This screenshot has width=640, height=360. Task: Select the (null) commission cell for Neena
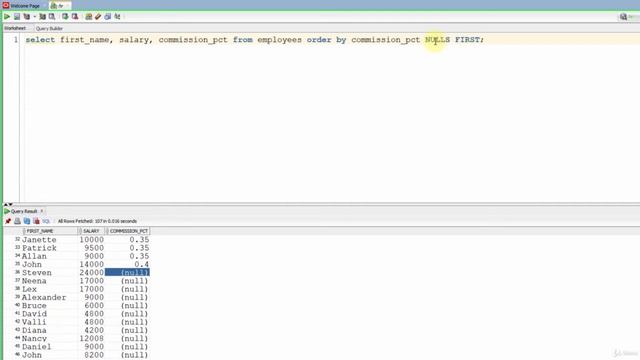click(127, 281)
